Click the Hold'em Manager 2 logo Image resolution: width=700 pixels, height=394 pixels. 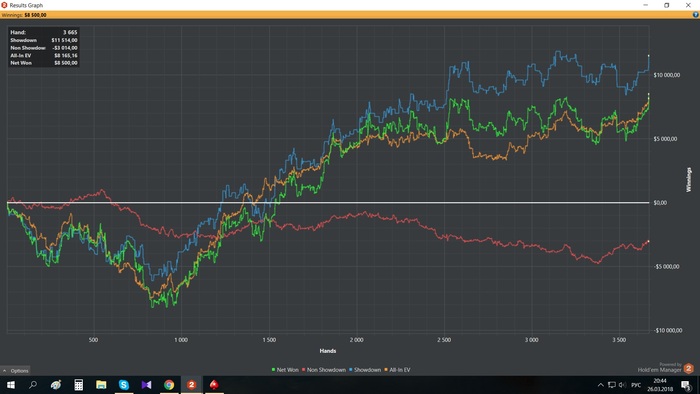[x=688, y=368]
